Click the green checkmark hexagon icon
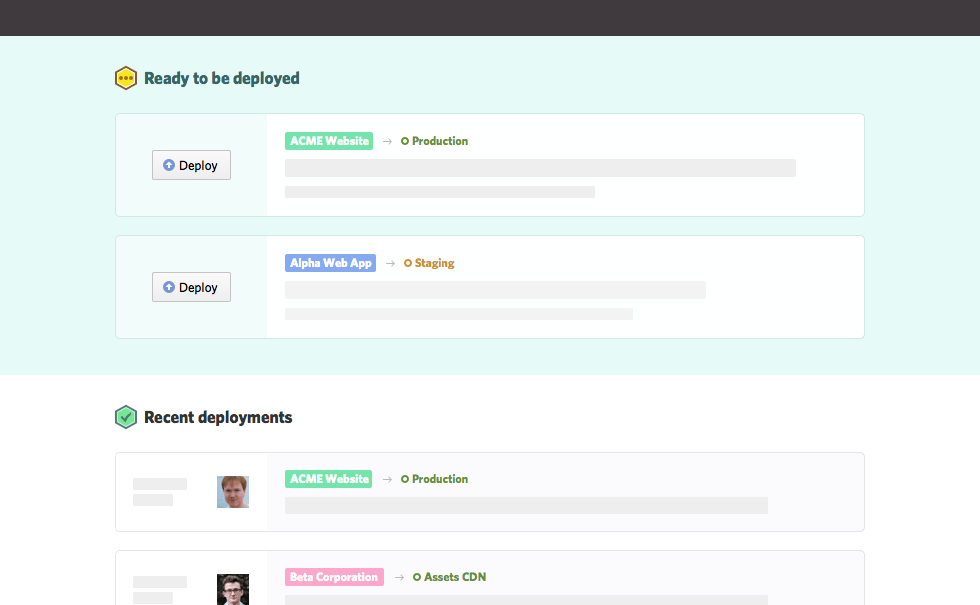980x605 pixels. [126, 416]
